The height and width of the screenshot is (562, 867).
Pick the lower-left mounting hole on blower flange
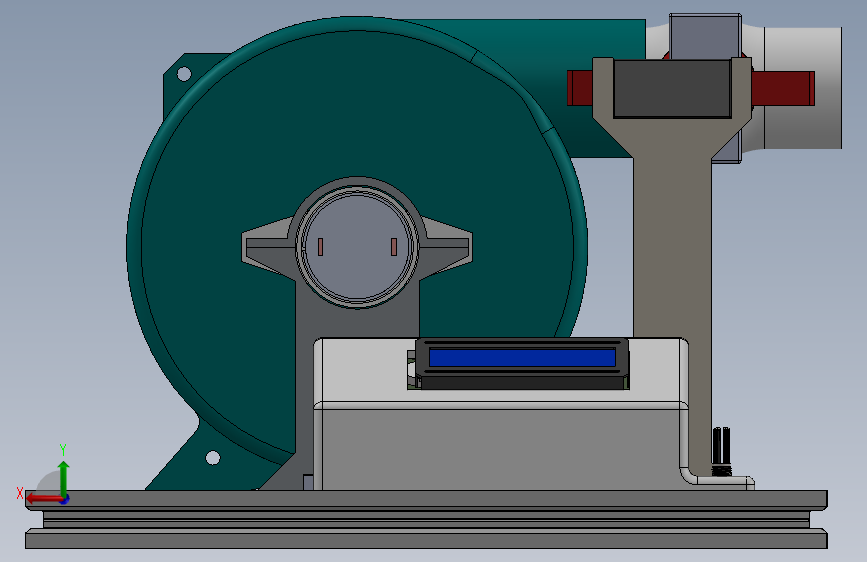click(212, 457)
